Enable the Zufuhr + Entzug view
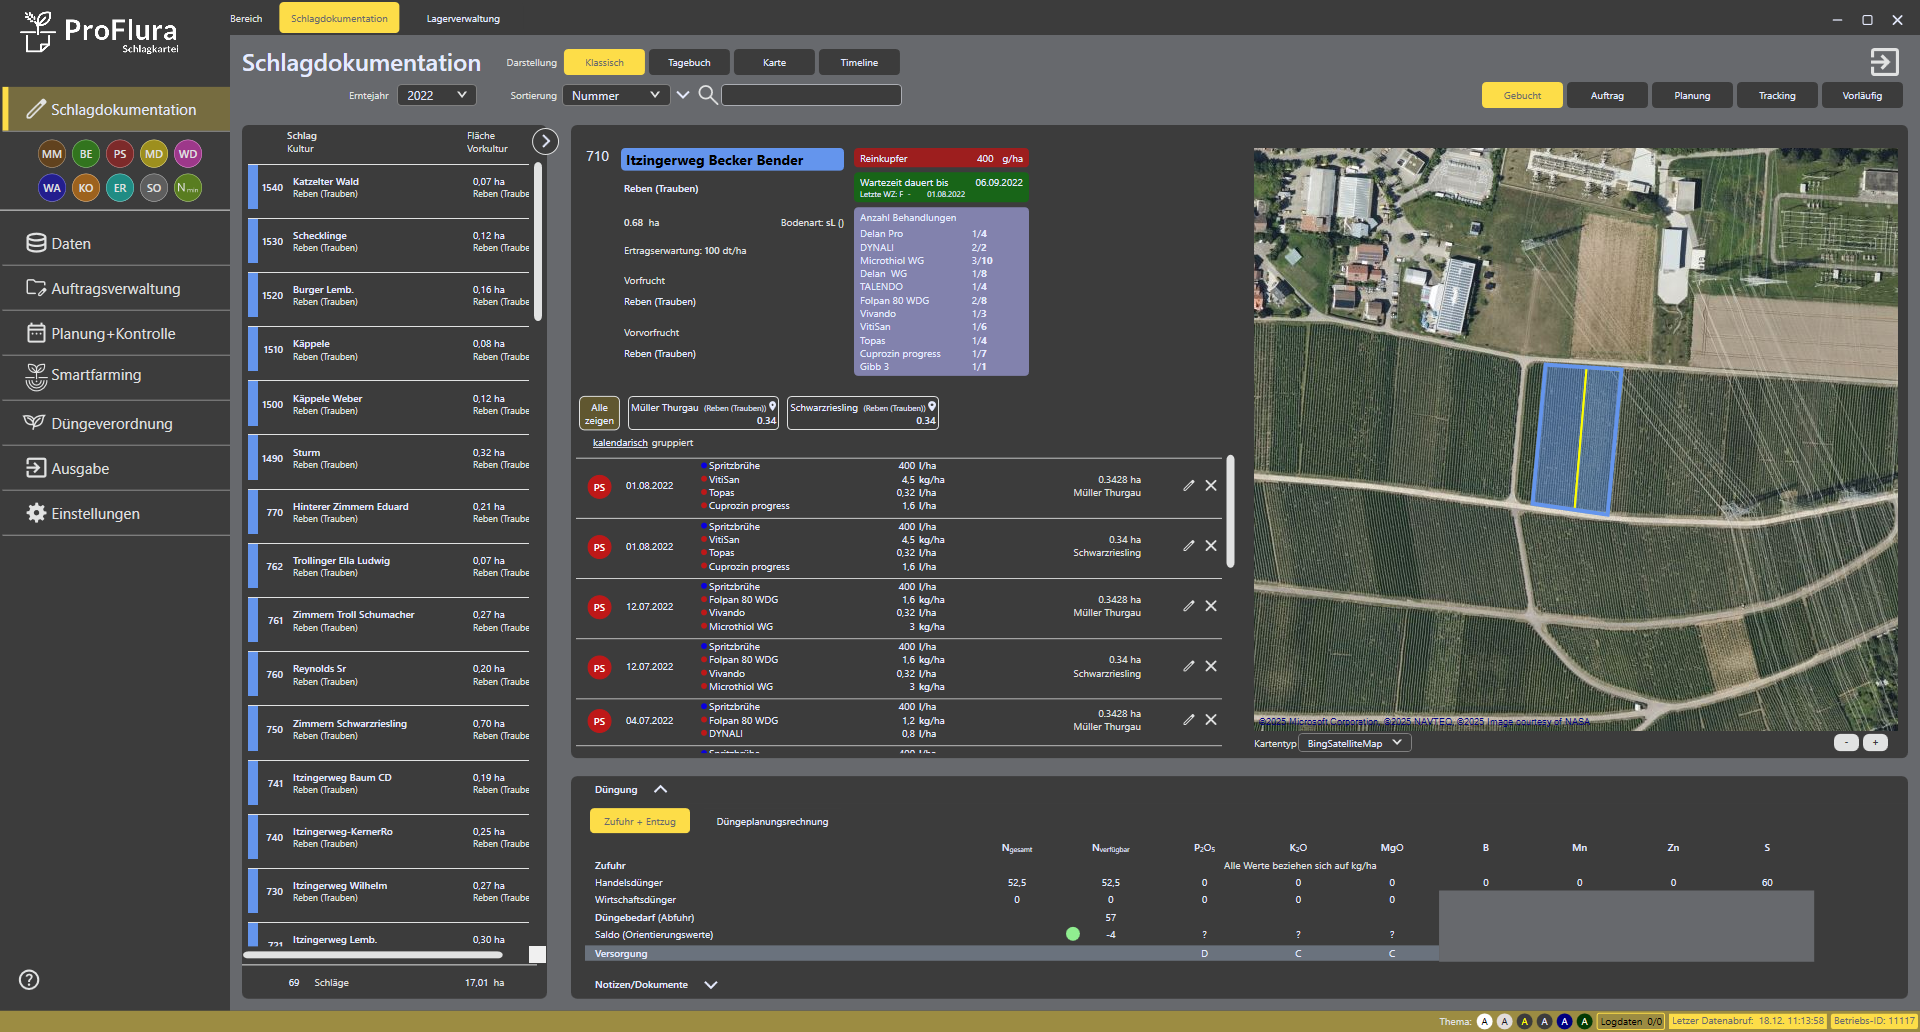Screen dimensions: 1920x1032 (640, 822)
